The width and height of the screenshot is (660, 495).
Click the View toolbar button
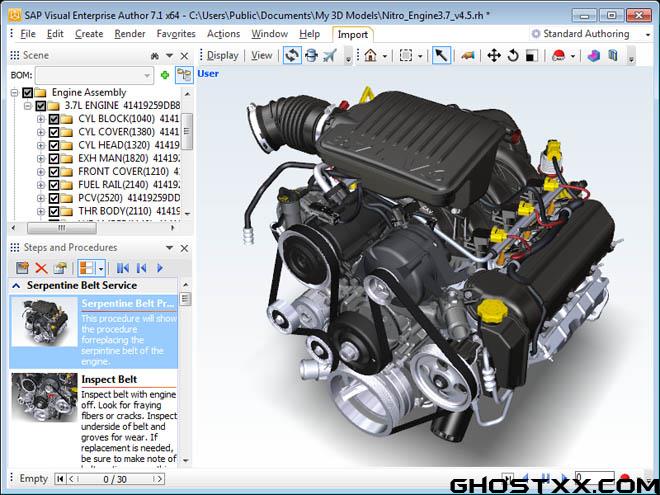261,56
